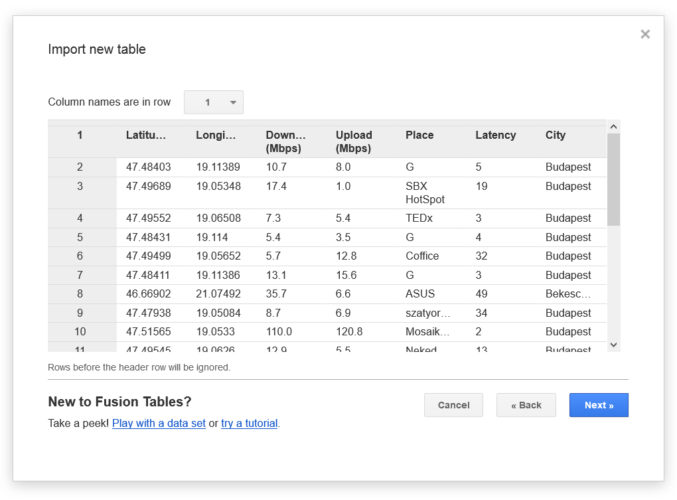This screenshot has height=500, width=677.
Task: Go back with the Back button
Action: [x=526, y=405]
